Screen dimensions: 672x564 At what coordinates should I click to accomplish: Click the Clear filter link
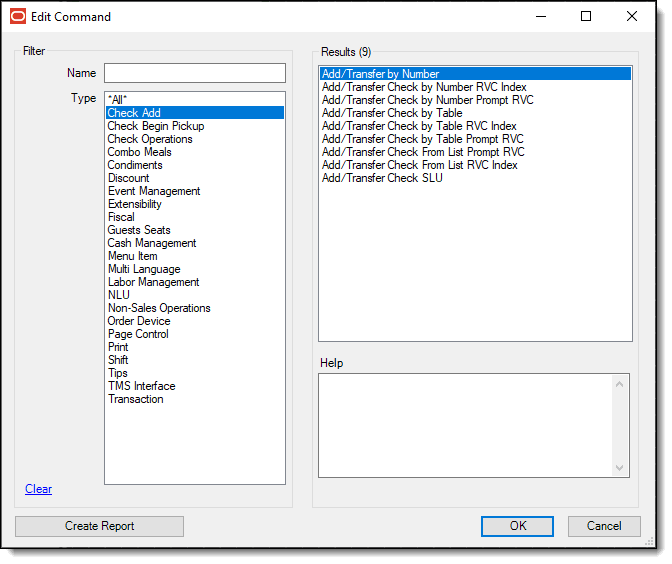[x=38, y=489]
